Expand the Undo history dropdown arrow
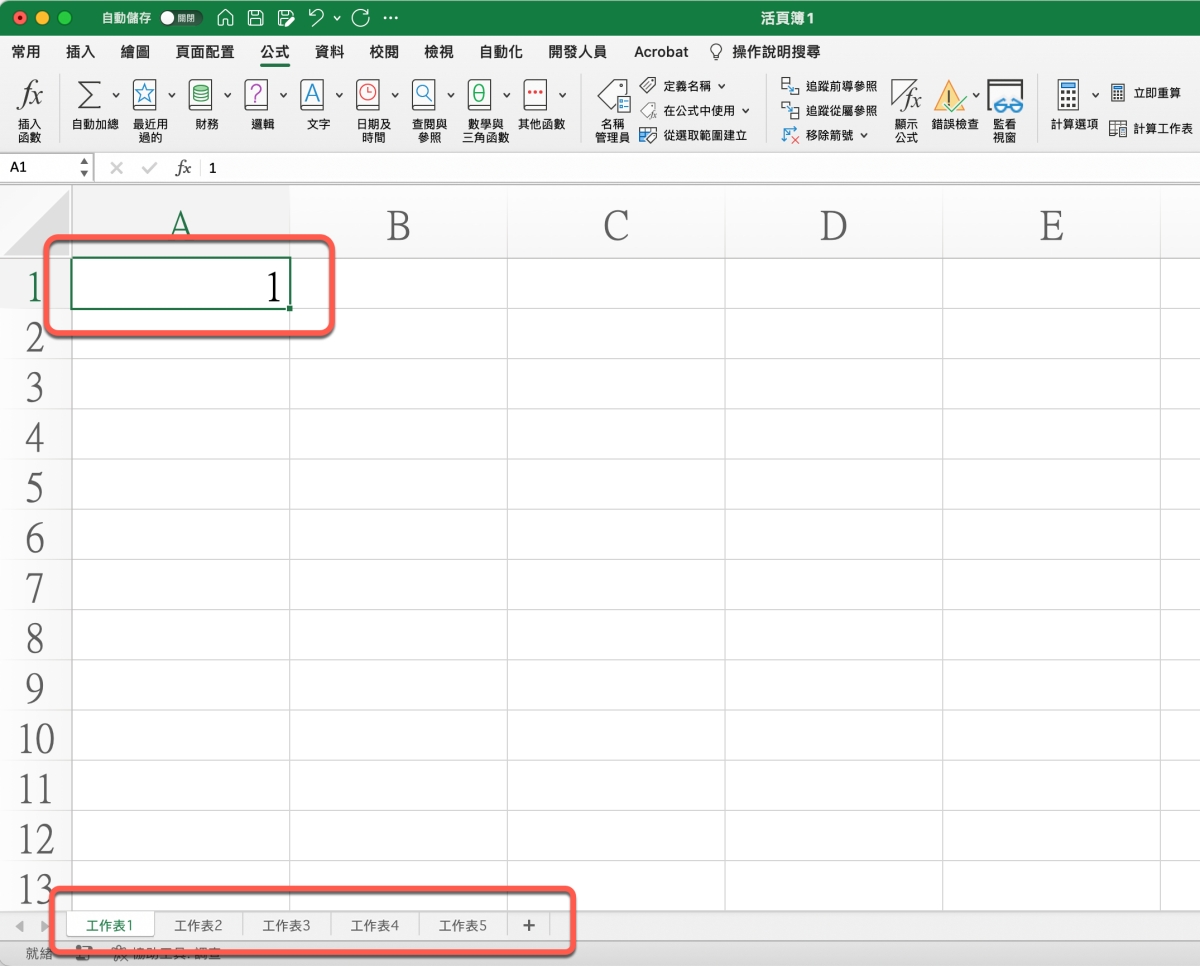This screenshot has height=966, width=1200. (x=337, y=18)
